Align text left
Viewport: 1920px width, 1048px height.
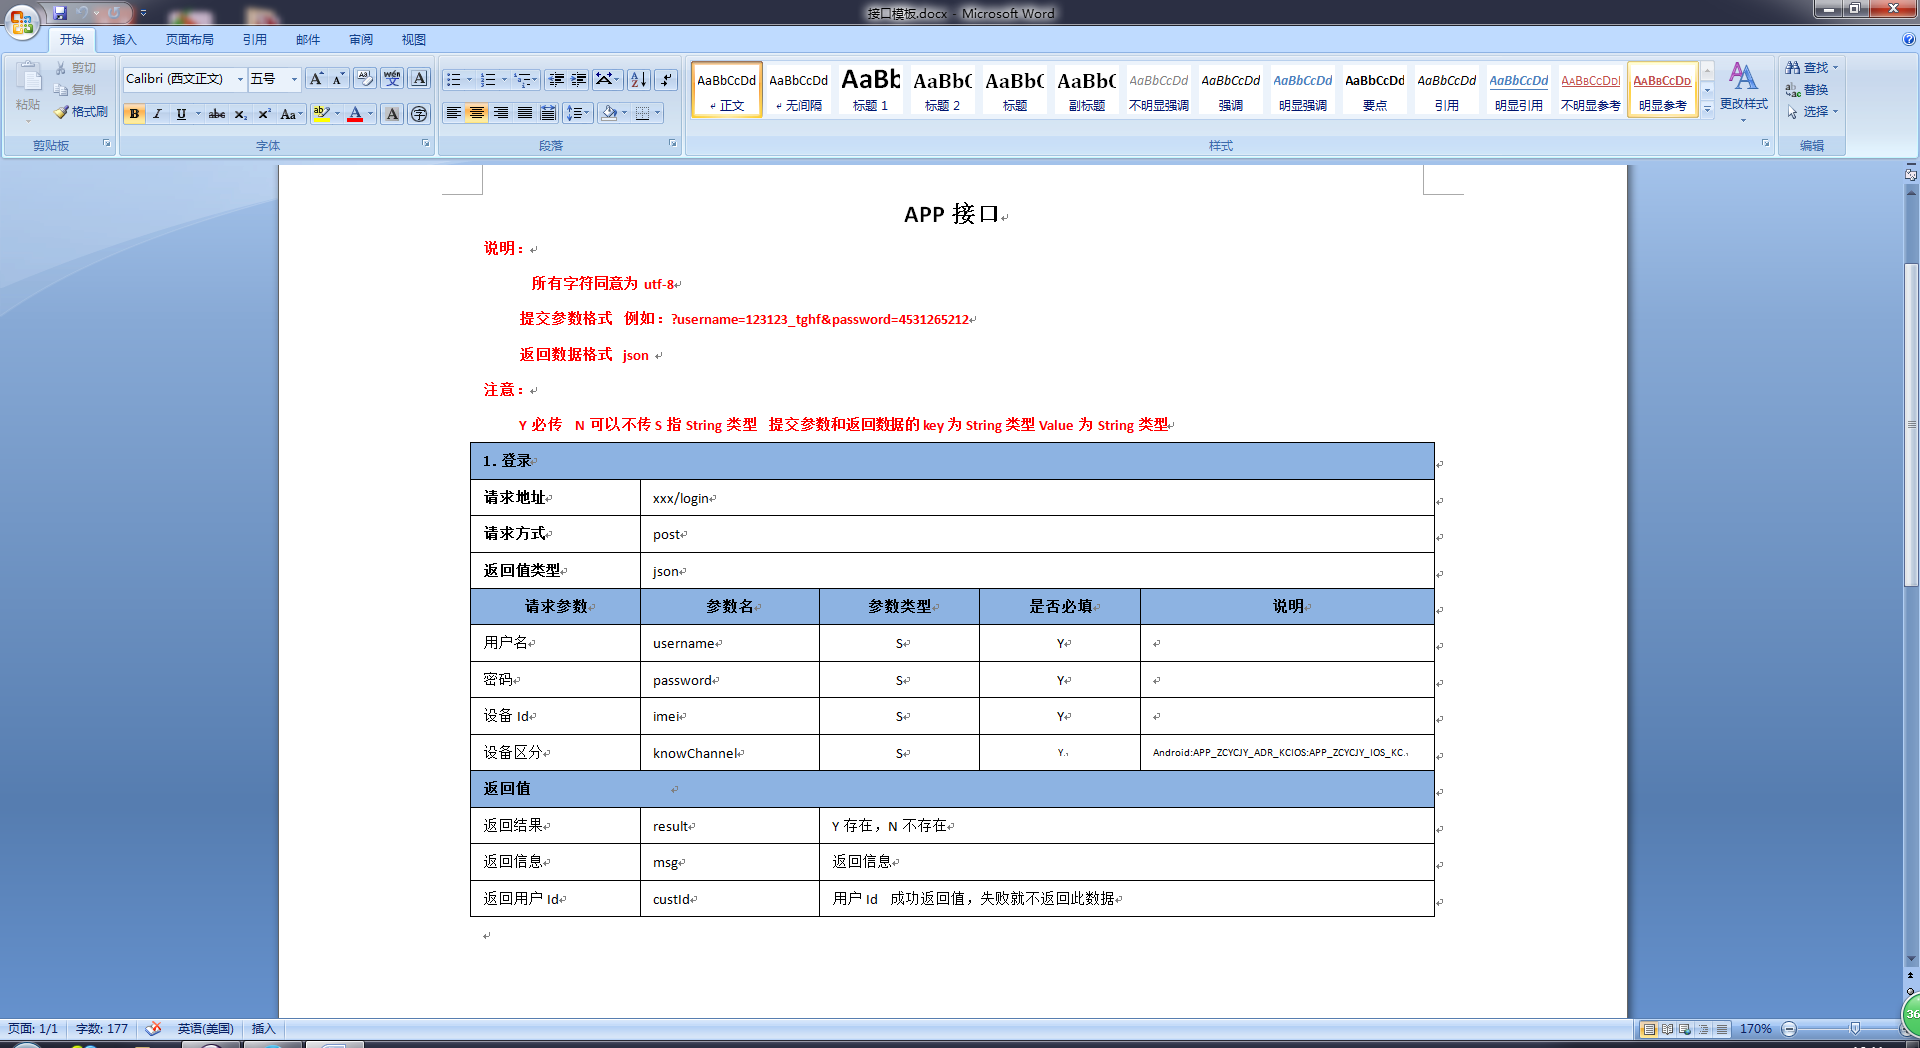[x=453, y=113]
